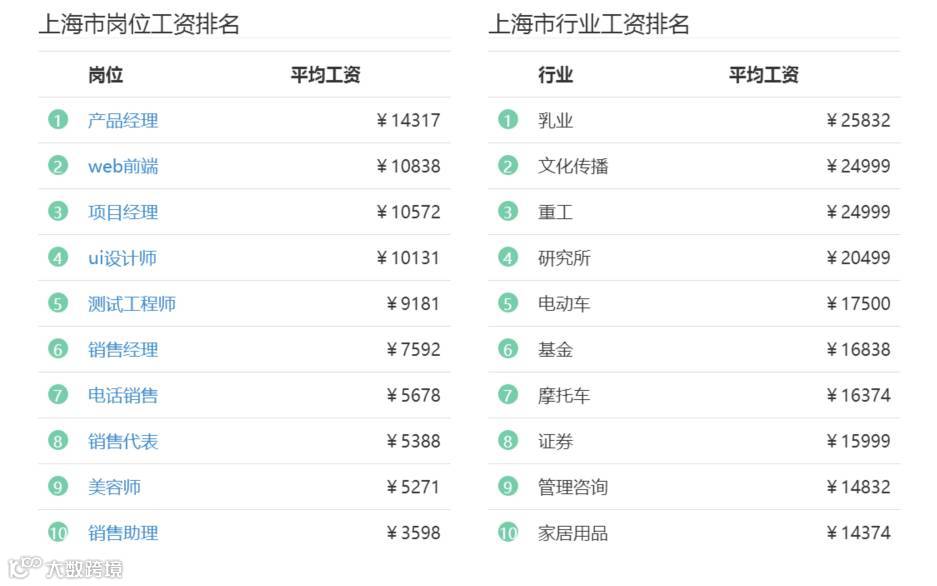Open the 测试工程师 link

(131, 304)
